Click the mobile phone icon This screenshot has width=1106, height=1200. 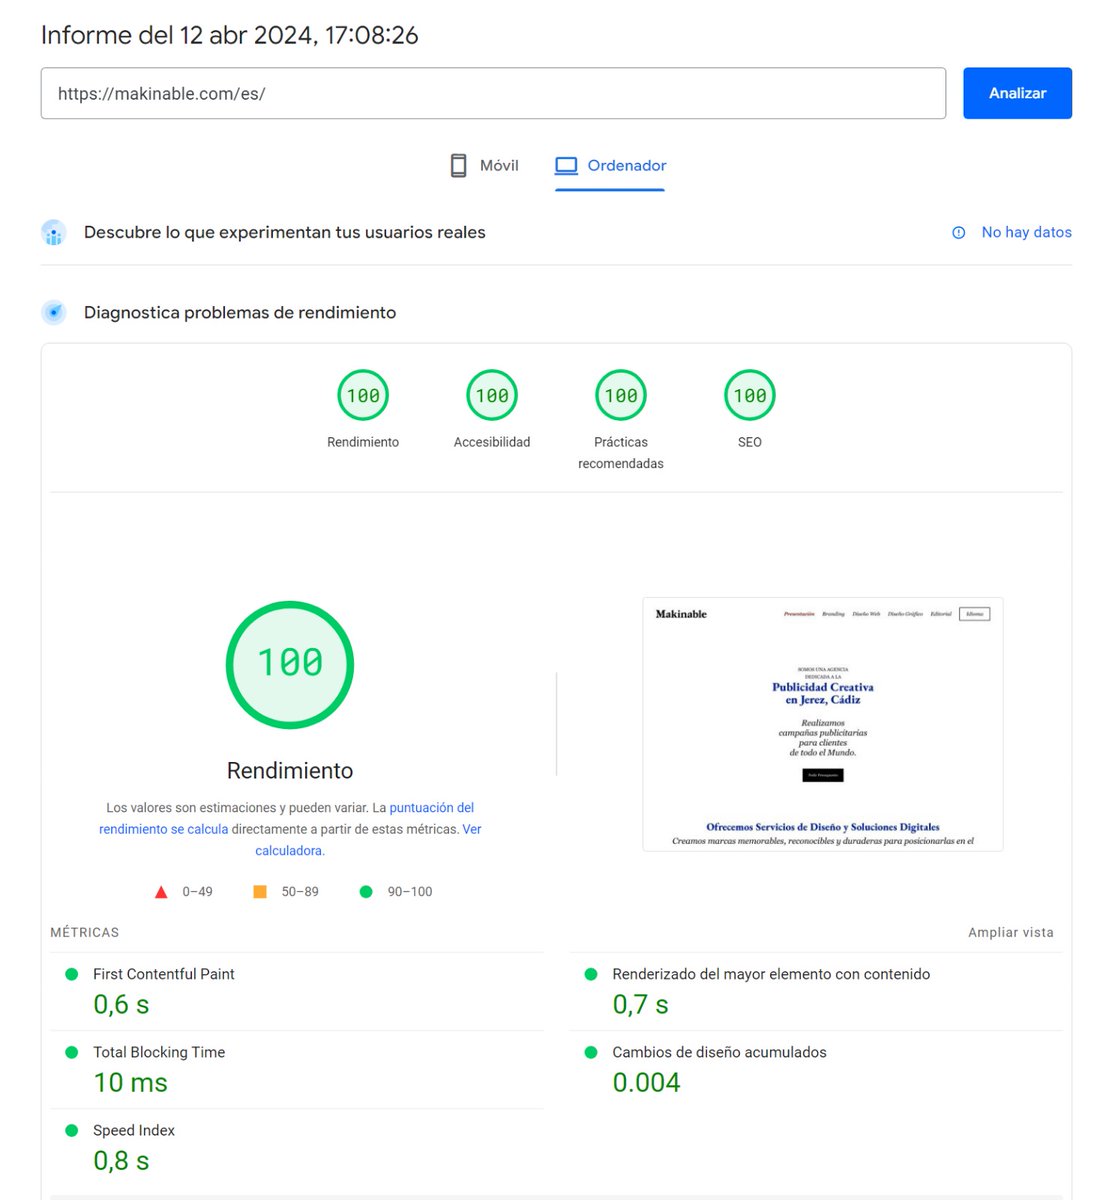[x=458, y=165]
